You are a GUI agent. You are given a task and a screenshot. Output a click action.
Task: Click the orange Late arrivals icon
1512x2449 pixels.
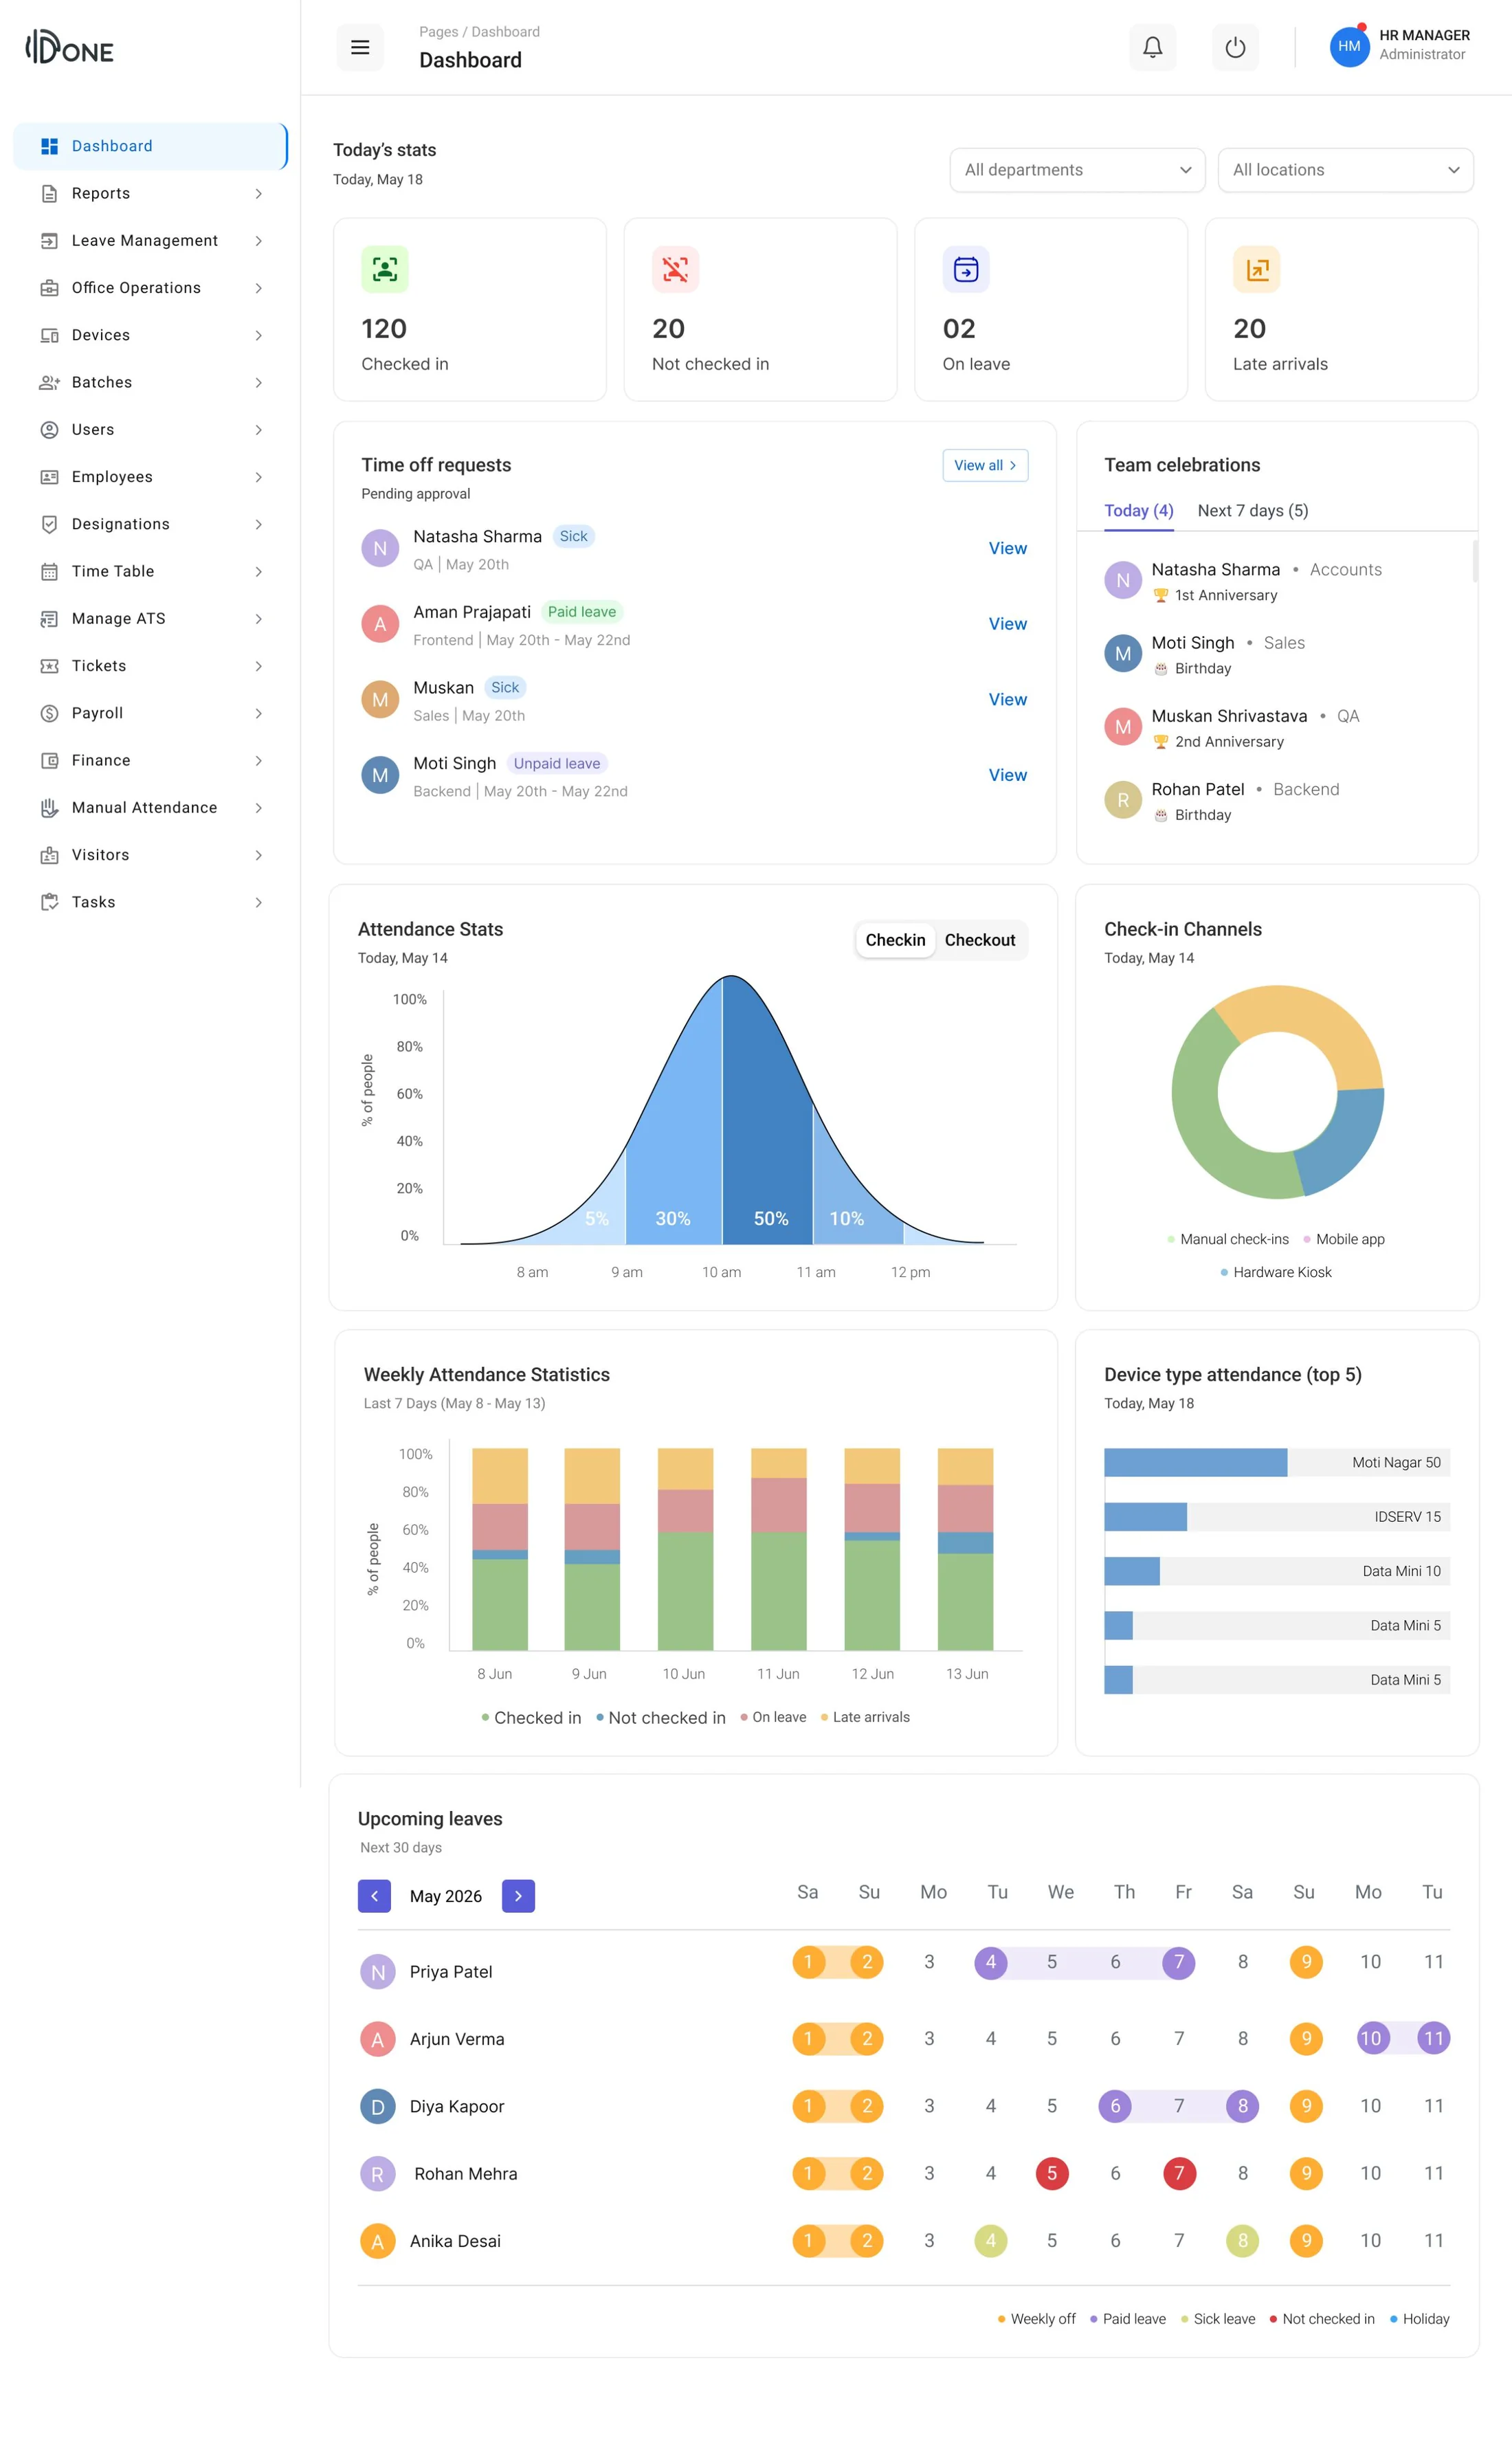pyautogui.click(x=1257, y=269)
